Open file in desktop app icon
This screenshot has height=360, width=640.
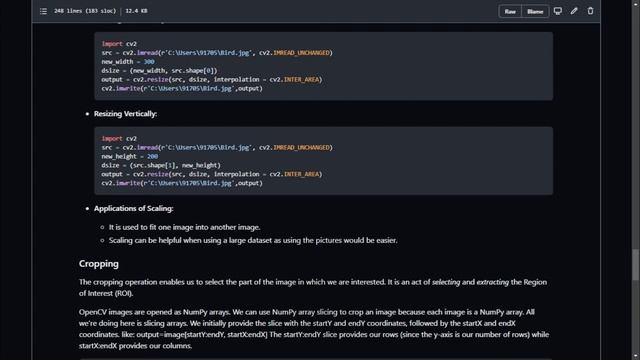click(x=558, y=11)
